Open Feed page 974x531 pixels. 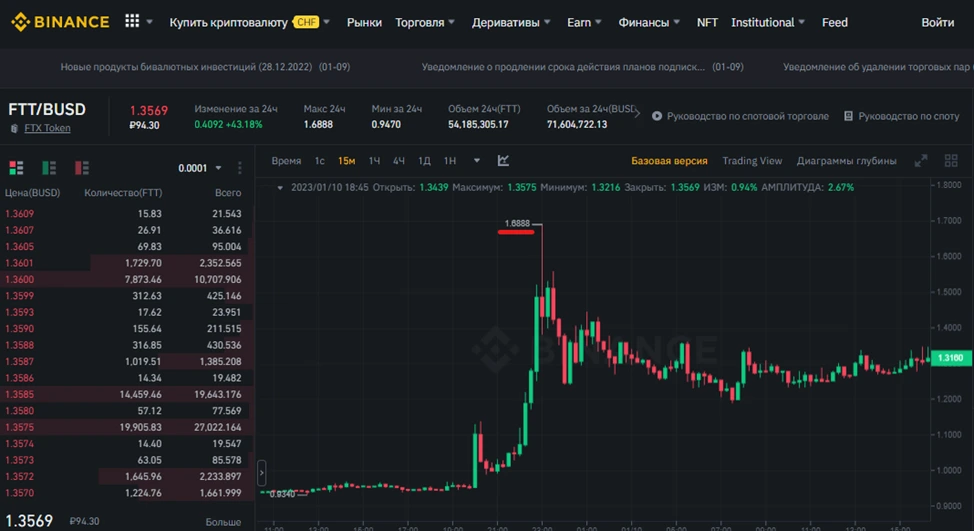[834, 22]
